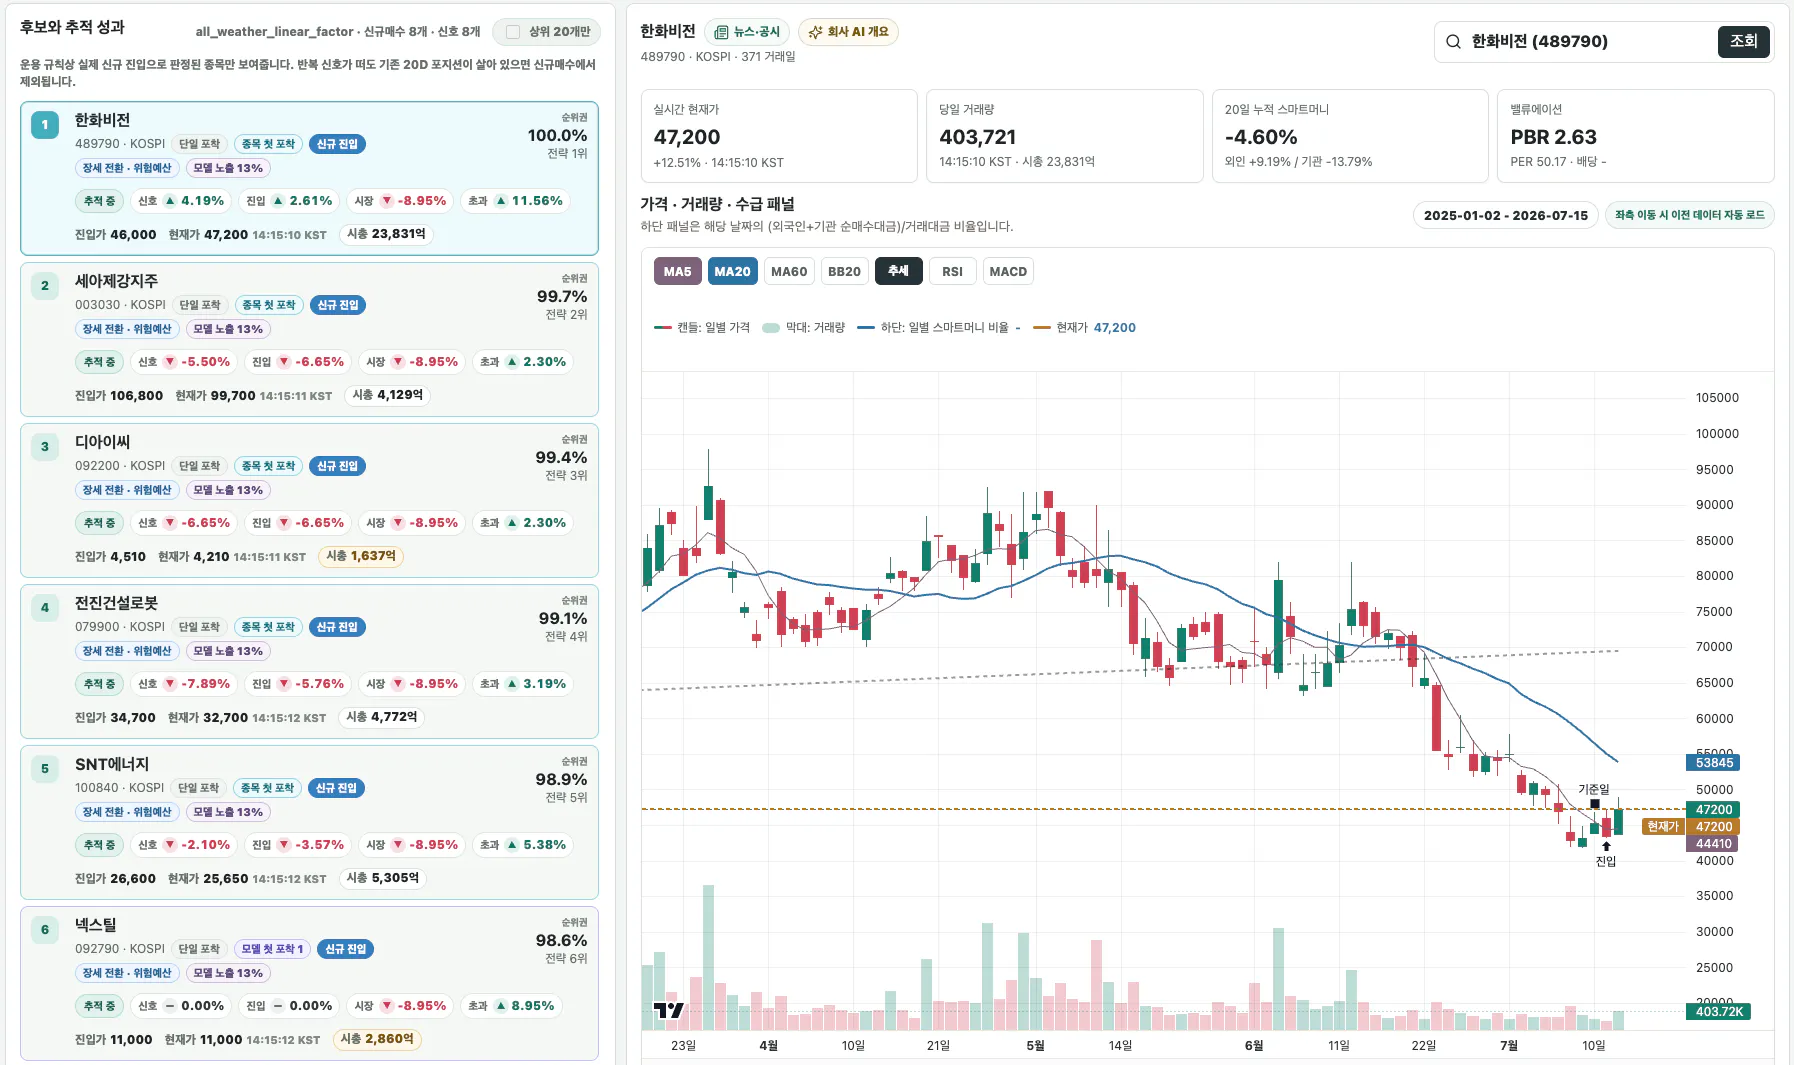Click the 당일 거래량 403,721 stat card
1794x1065 pixels.
coord(1064,136)
